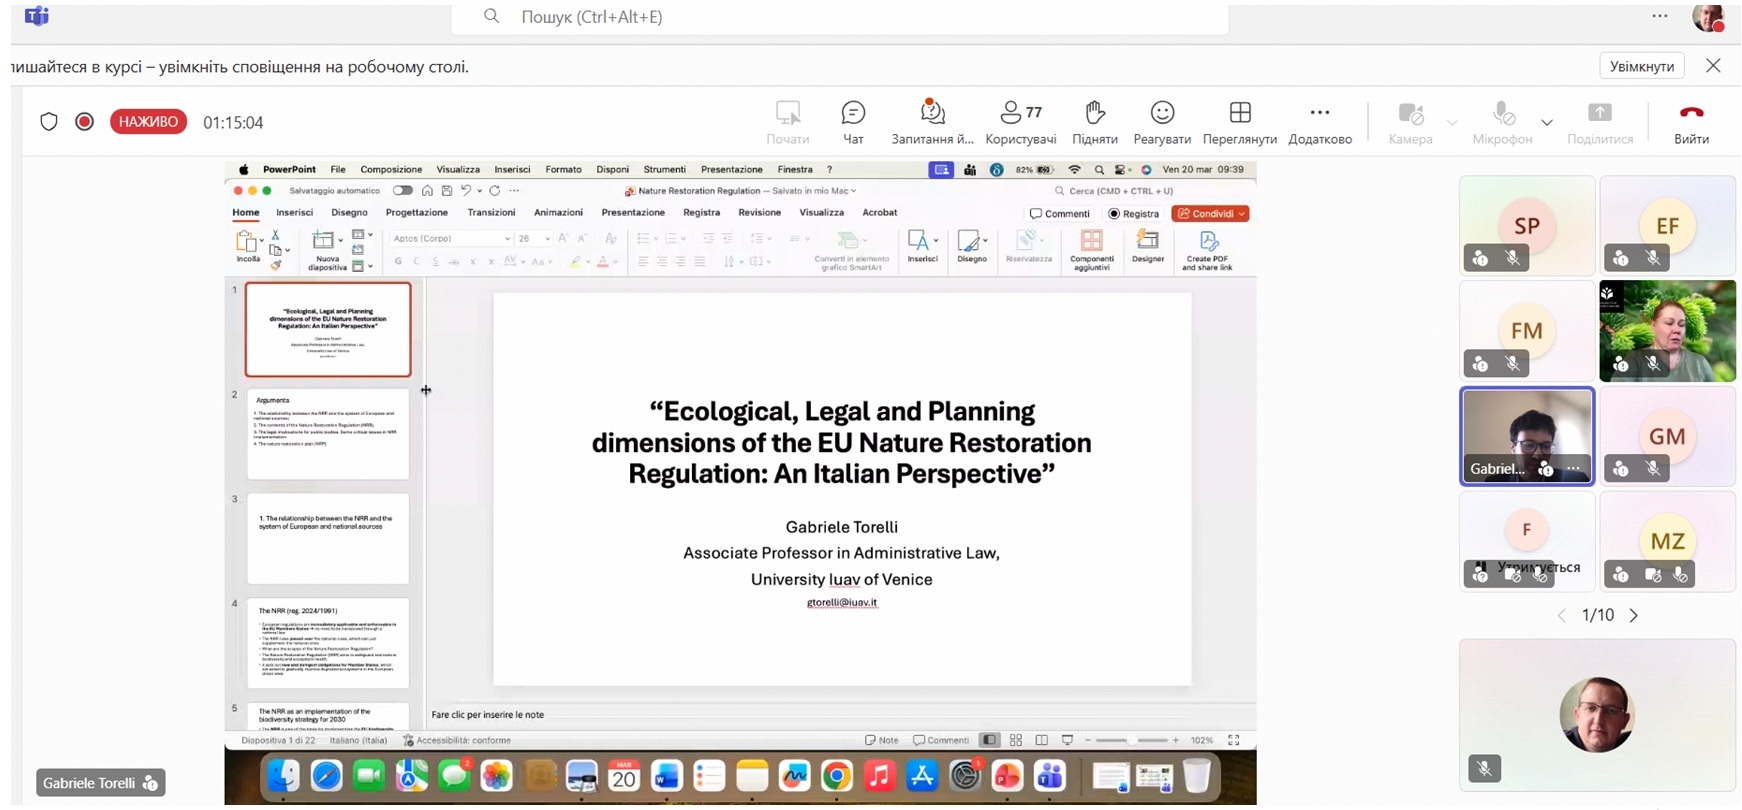Open the Запитання й відповіді panel

coord(932,122)
